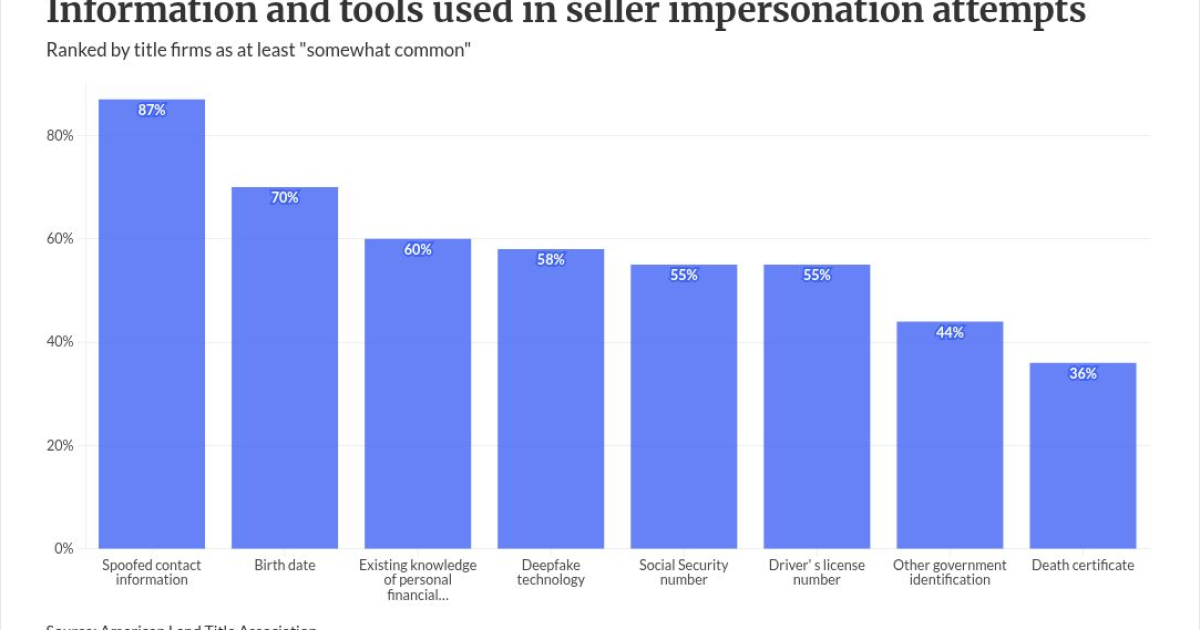Screen dimensions: 1200x630
Task: Click the 58% value label
Action: pos(550,260)
